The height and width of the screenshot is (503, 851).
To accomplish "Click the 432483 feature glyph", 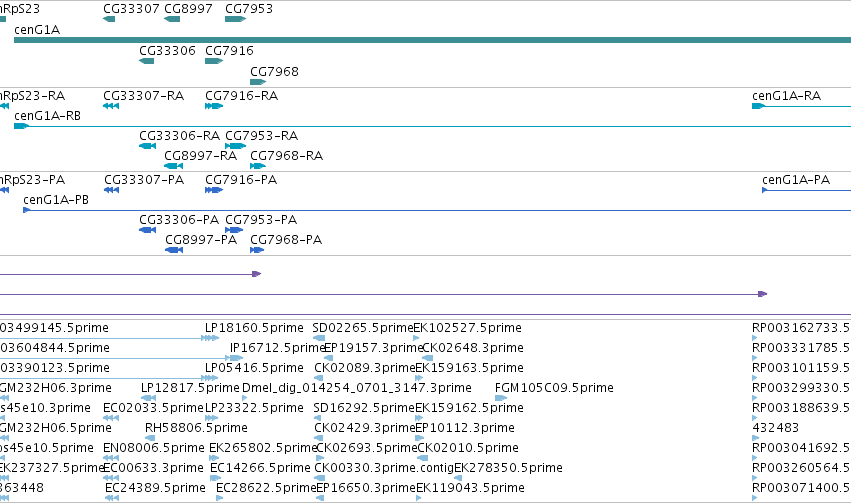I will coord(754,438).
